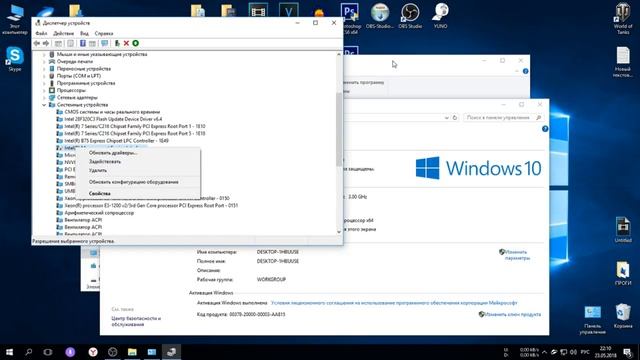Open Новый текстовый document desktop icon
Image resolution: width=640 pixels, height=360 pixels.
point(623,62)
